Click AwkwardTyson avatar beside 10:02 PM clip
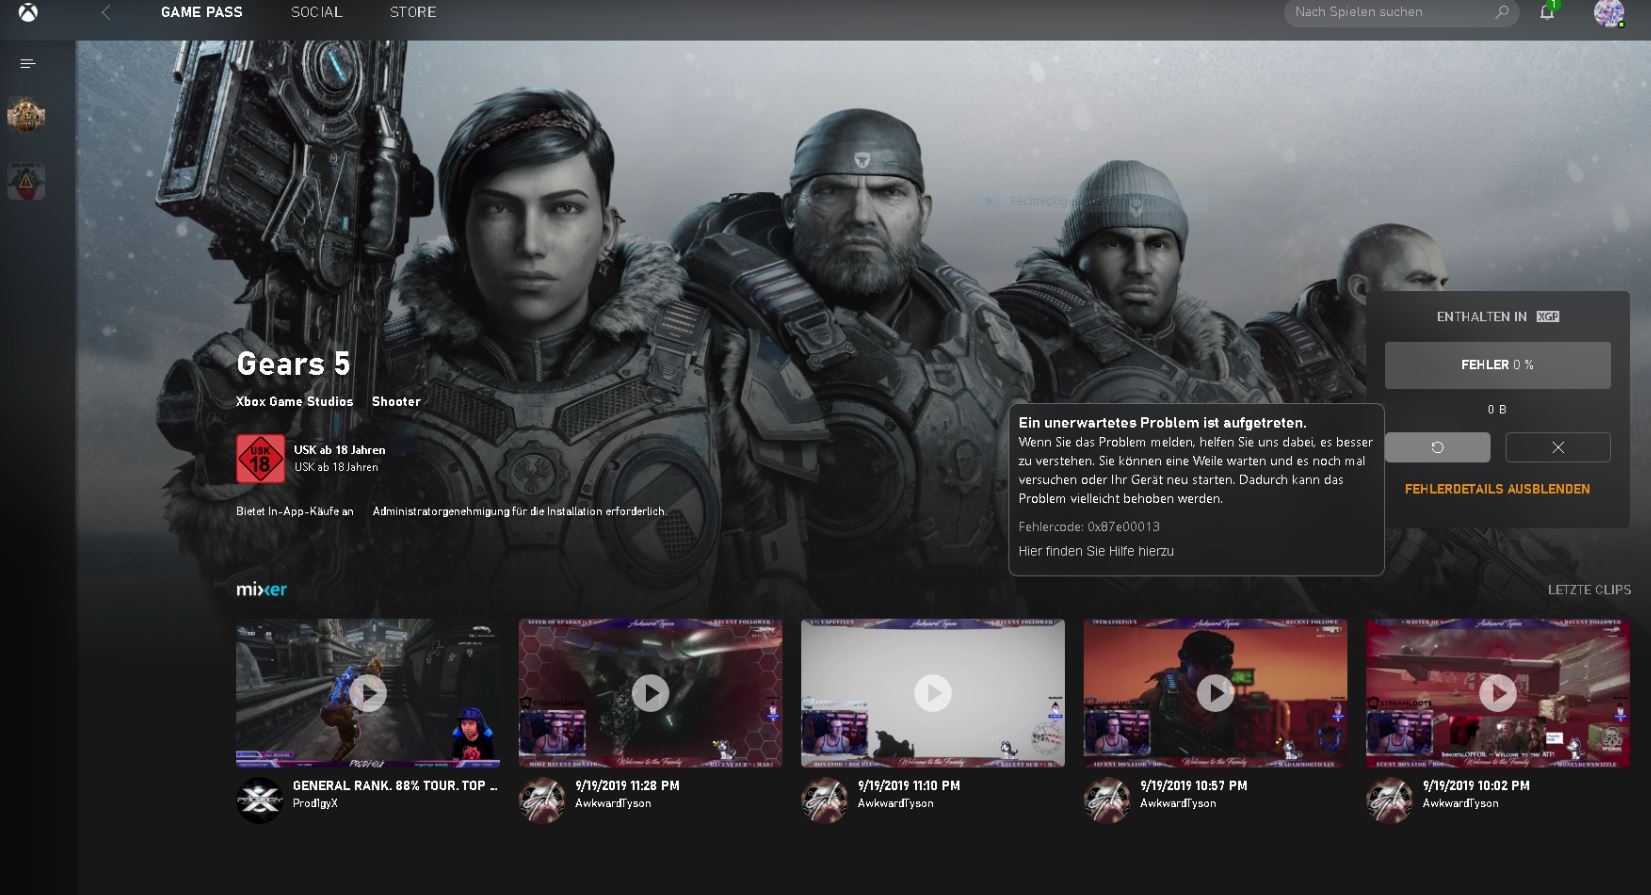This screenshot has width=1651, height=895. tap(1390, 800)
